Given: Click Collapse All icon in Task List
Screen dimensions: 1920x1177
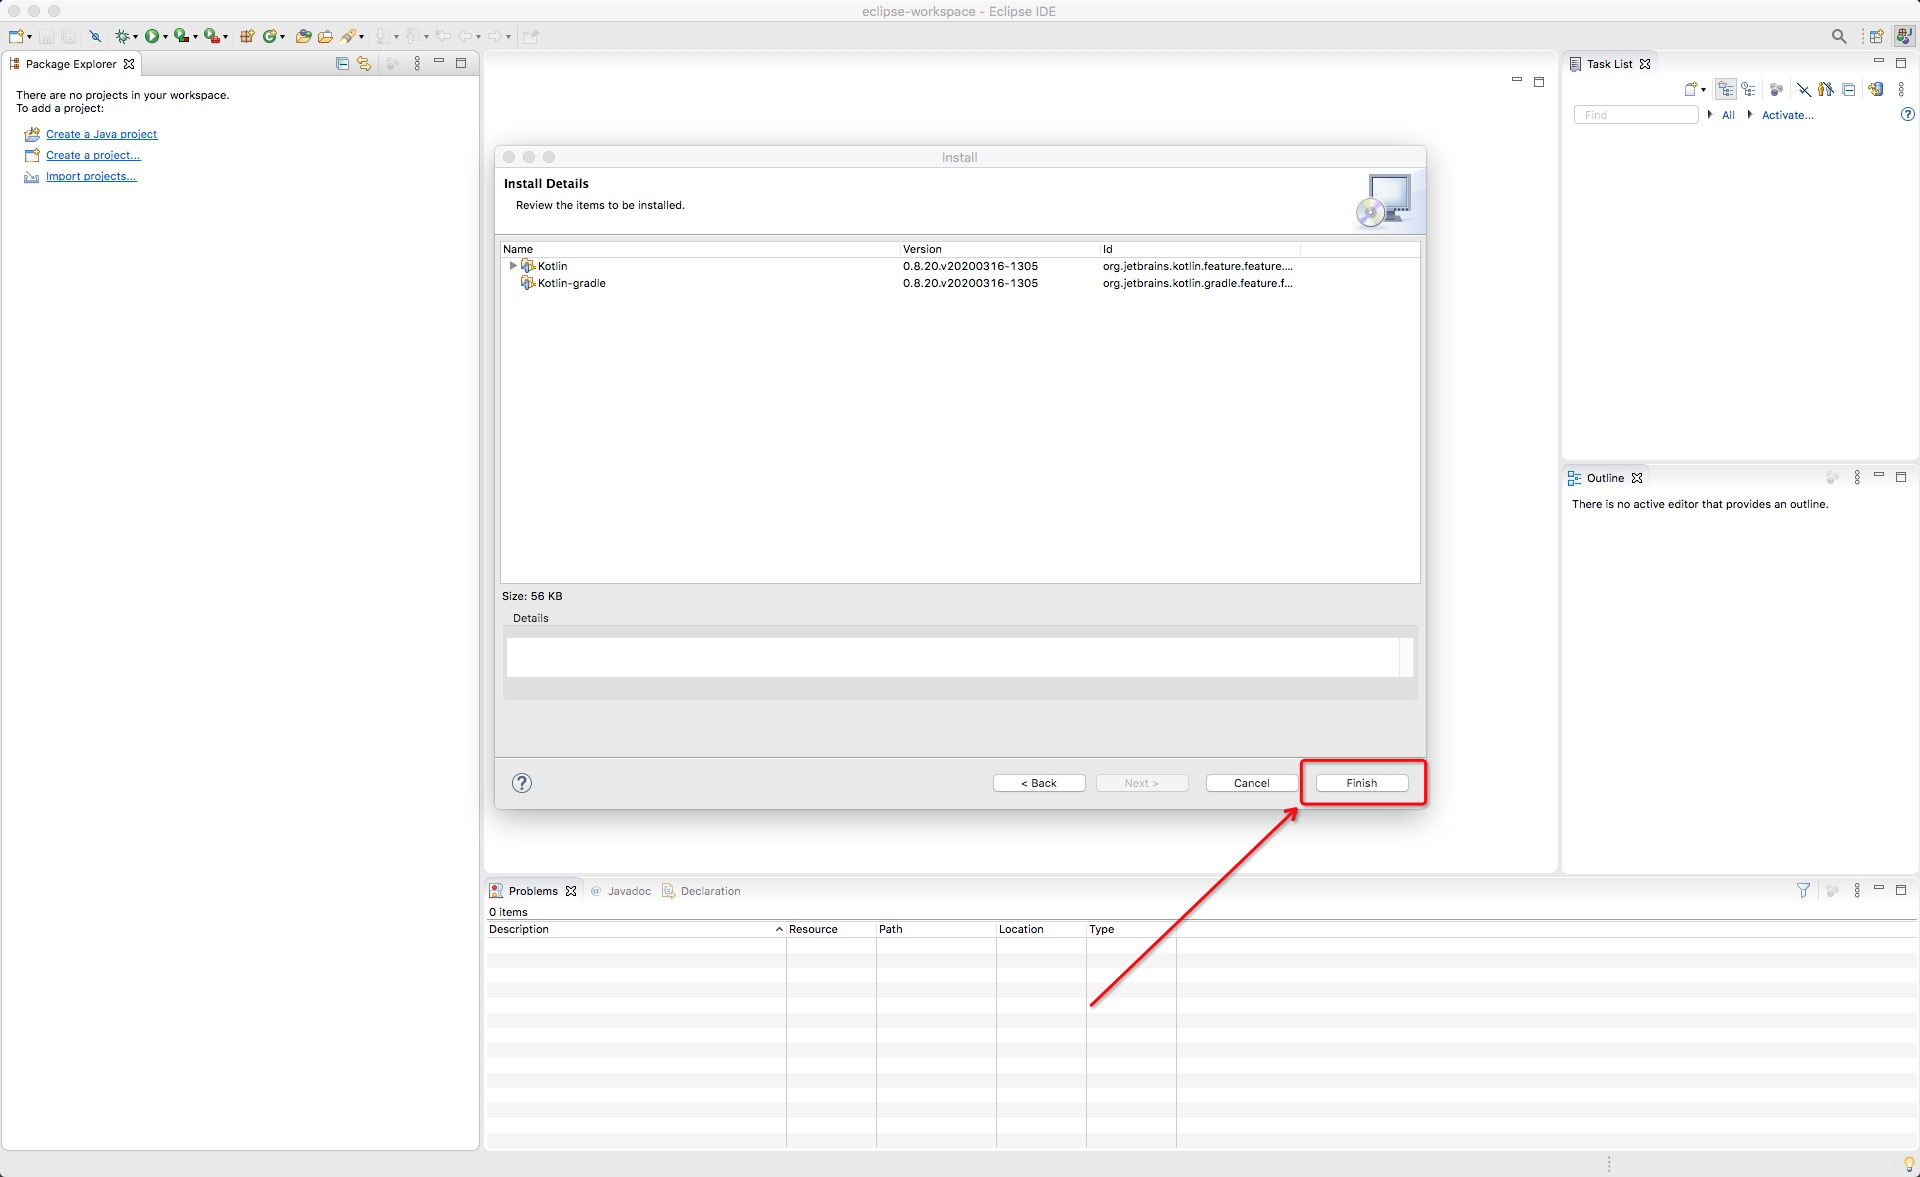Looking at the screenshot, I should click(1849, 89).
